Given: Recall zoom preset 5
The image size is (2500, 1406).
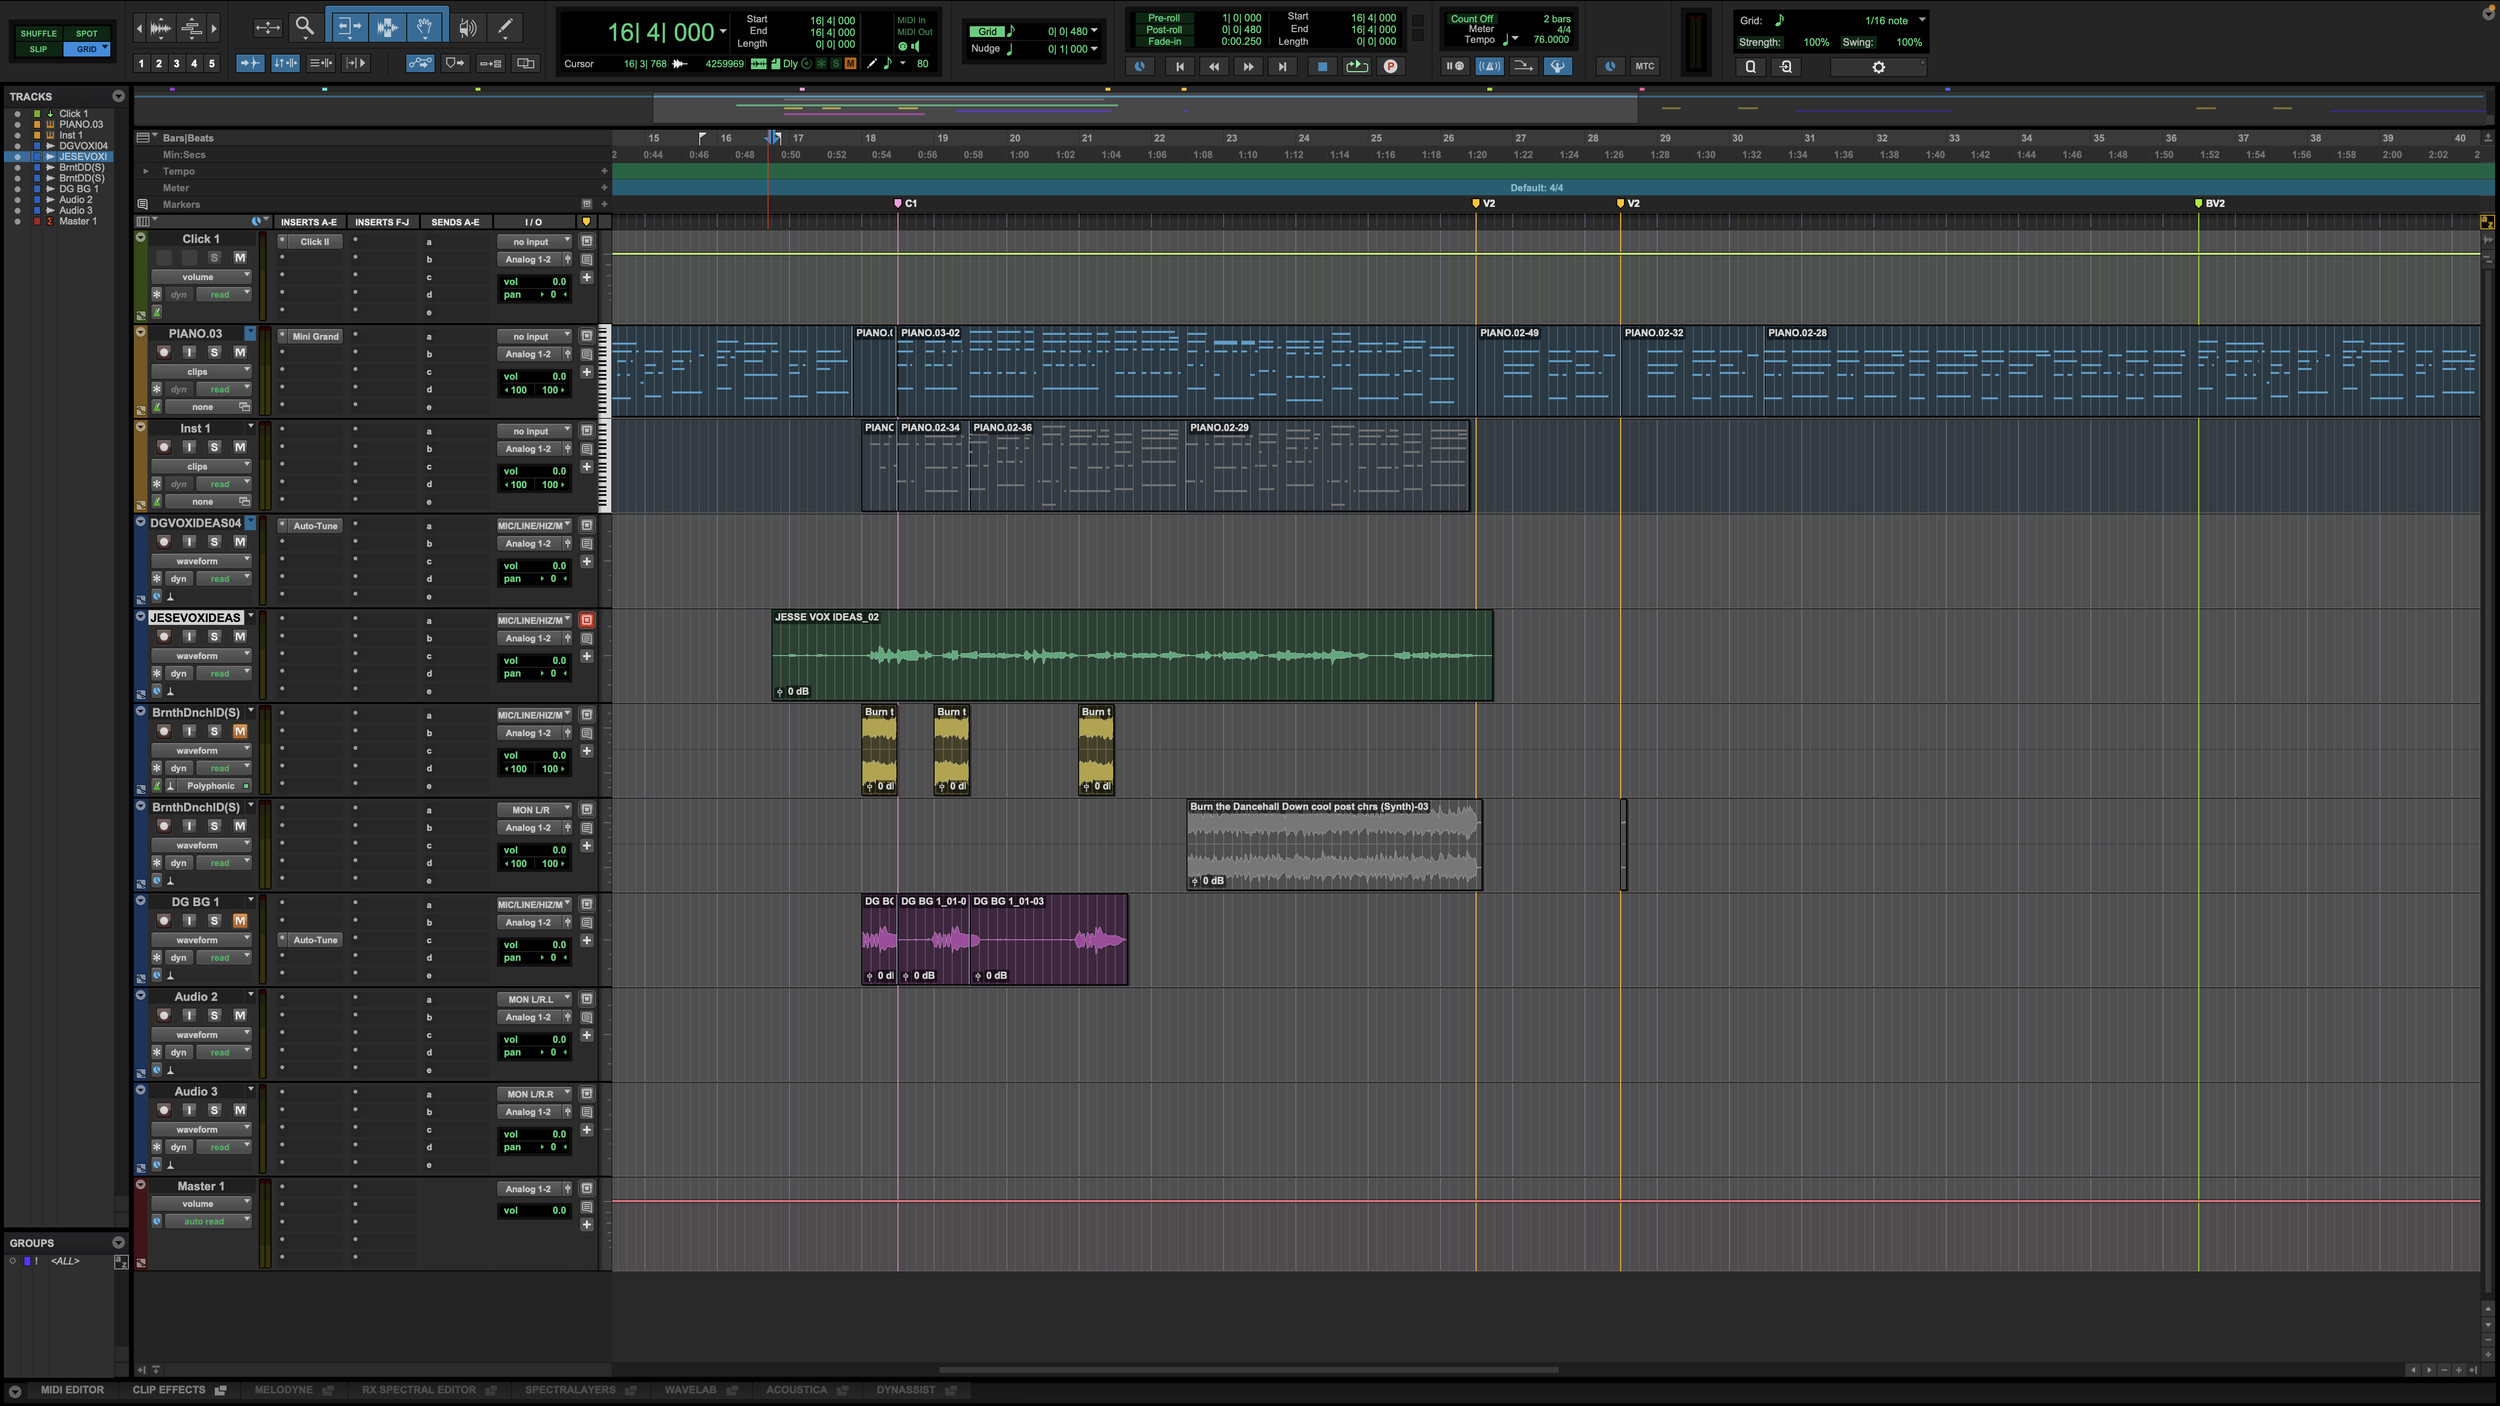Looking at the screenshot, I should pyautogui.click(x=211, y=63).
